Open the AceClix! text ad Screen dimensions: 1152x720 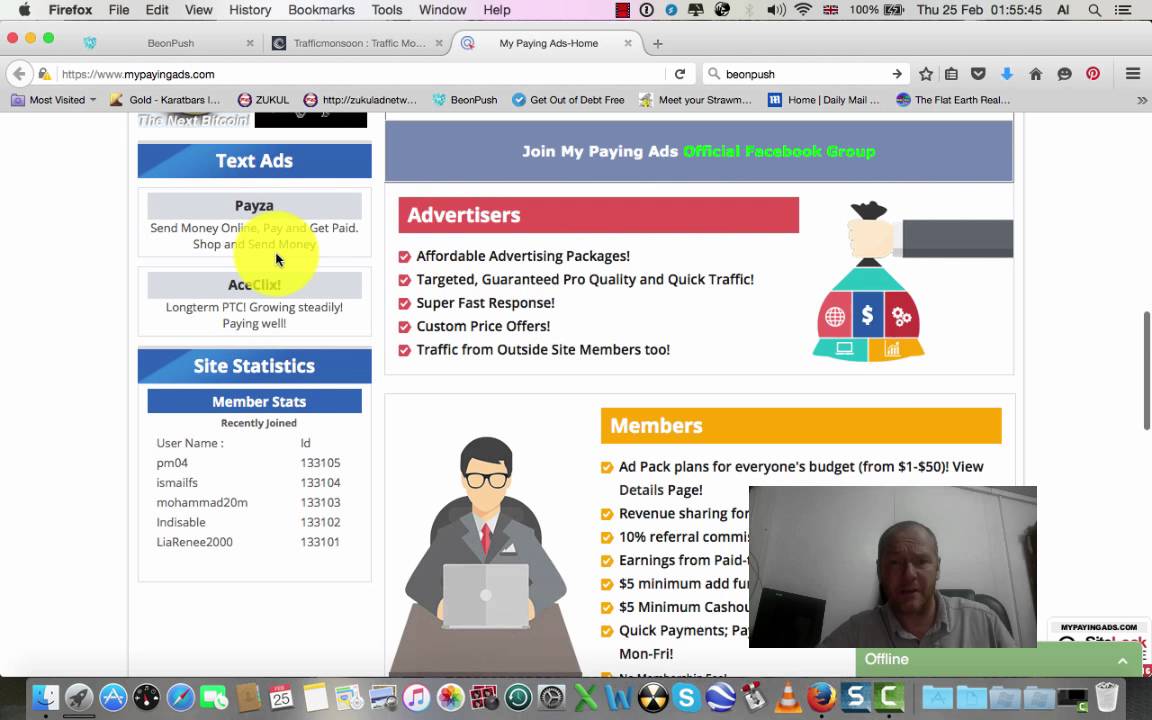tap(254, 284)
